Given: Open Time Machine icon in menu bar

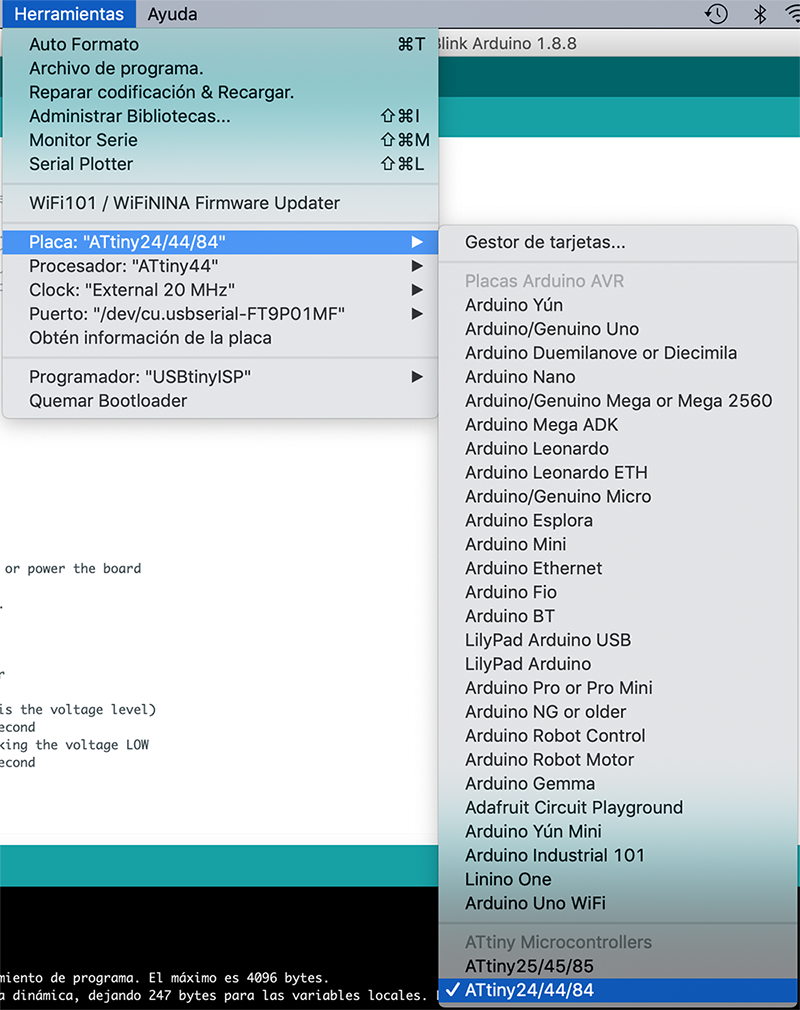Looking at the screenshot, I should pyautogui.click(x=716, y=14).
